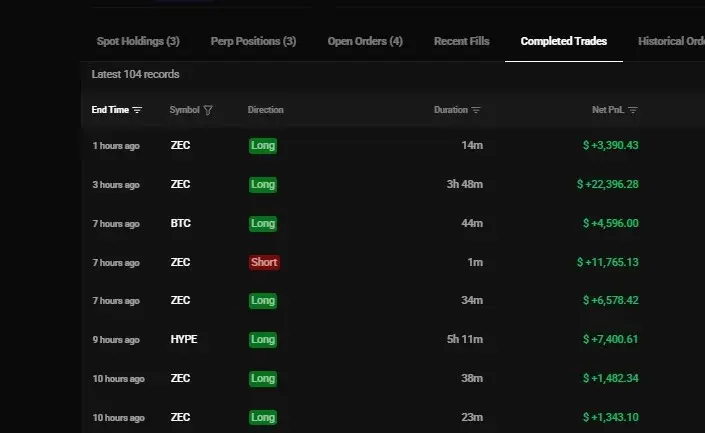Open the Open Orders (4) tab
Screen dimensions: 705x433
(x=365, y=41)
